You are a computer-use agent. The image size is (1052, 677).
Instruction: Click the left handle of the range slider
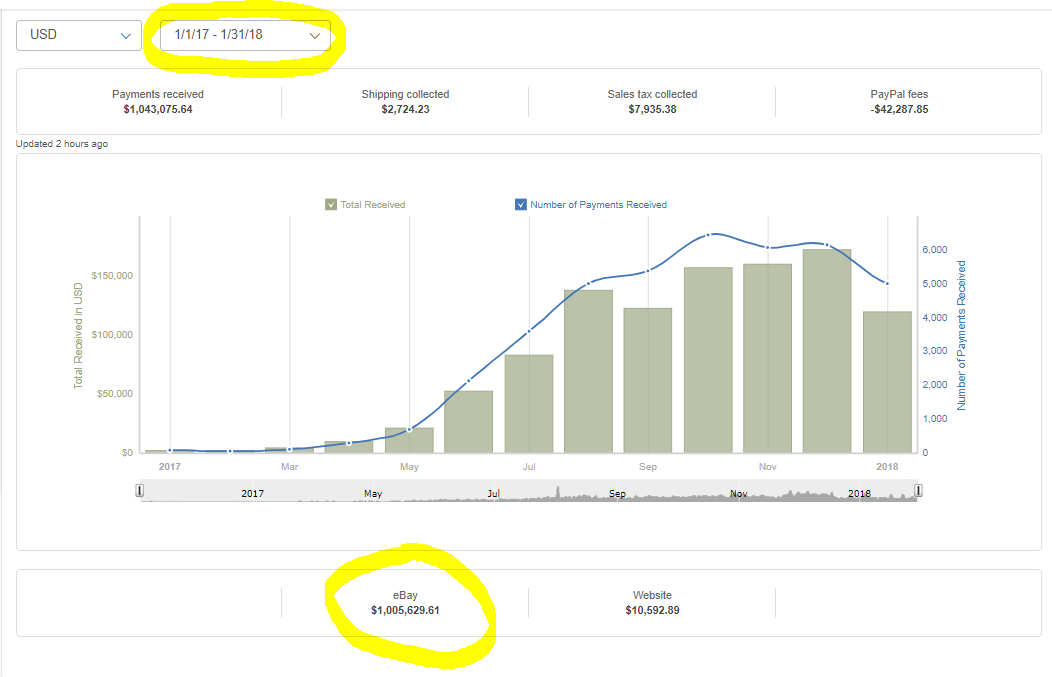[140, 490]
